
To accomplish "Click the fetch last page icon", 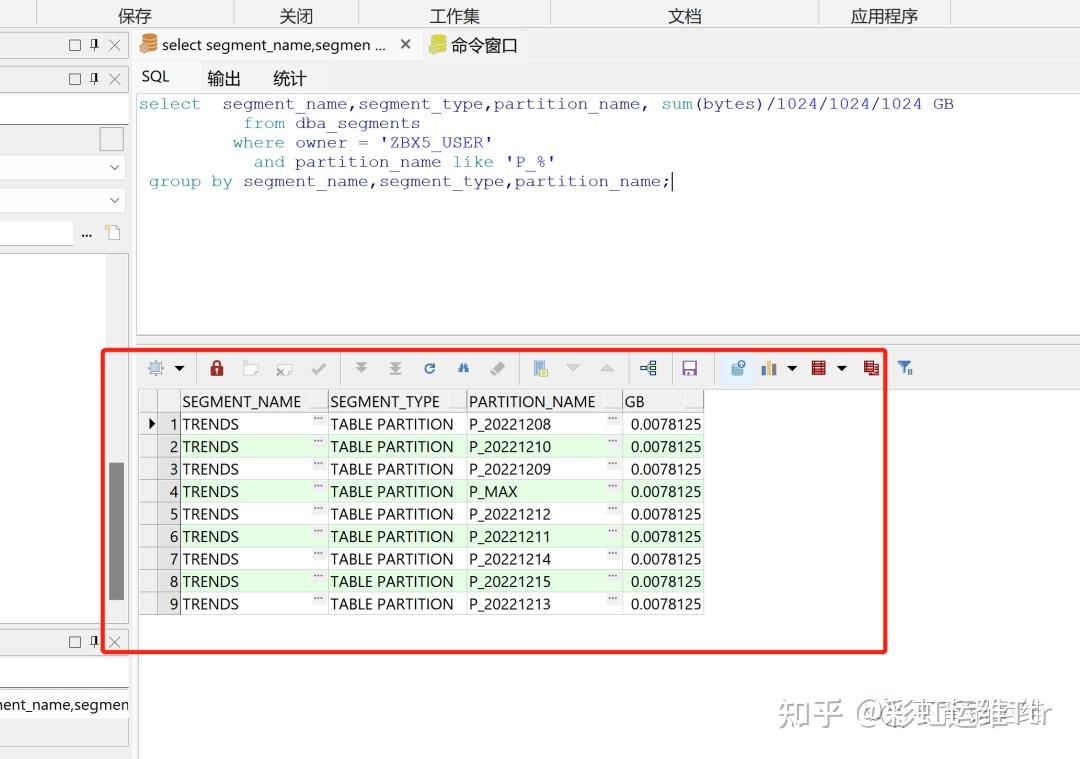I will click(395, 368).
